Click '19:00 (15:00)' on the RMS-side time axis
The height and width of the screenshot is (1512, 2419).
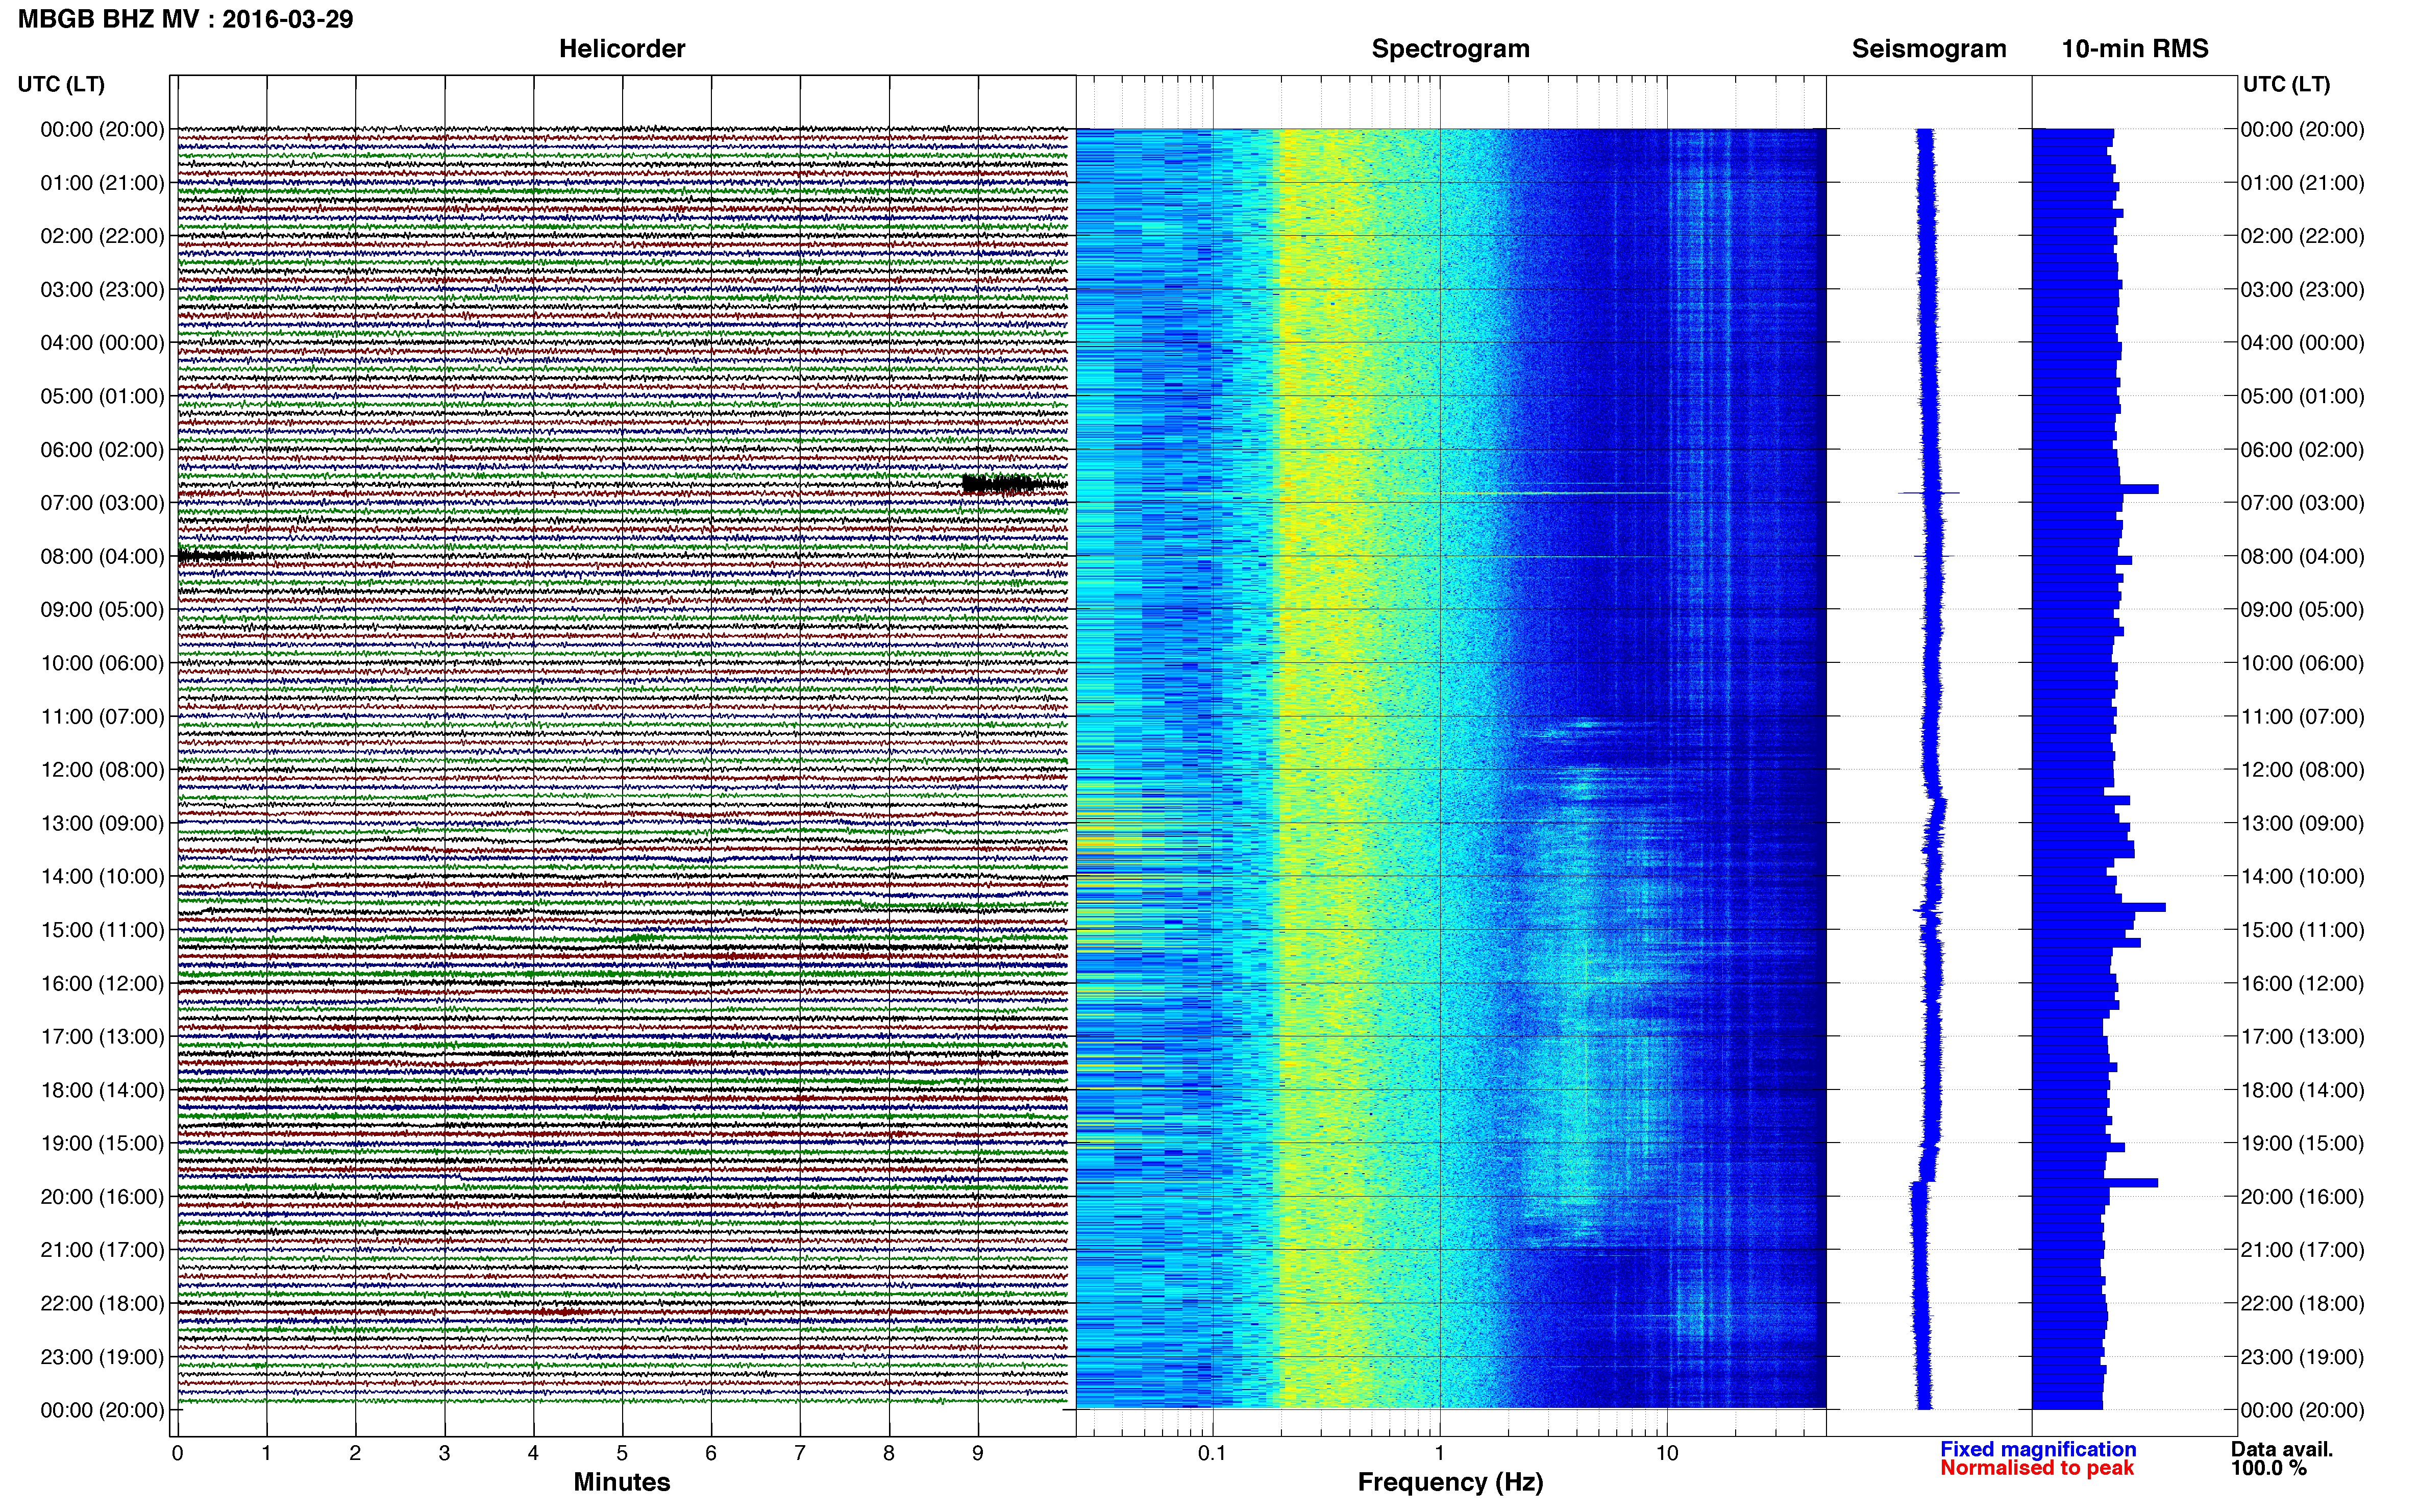pyautogui.click(x=2302, y=1143)
